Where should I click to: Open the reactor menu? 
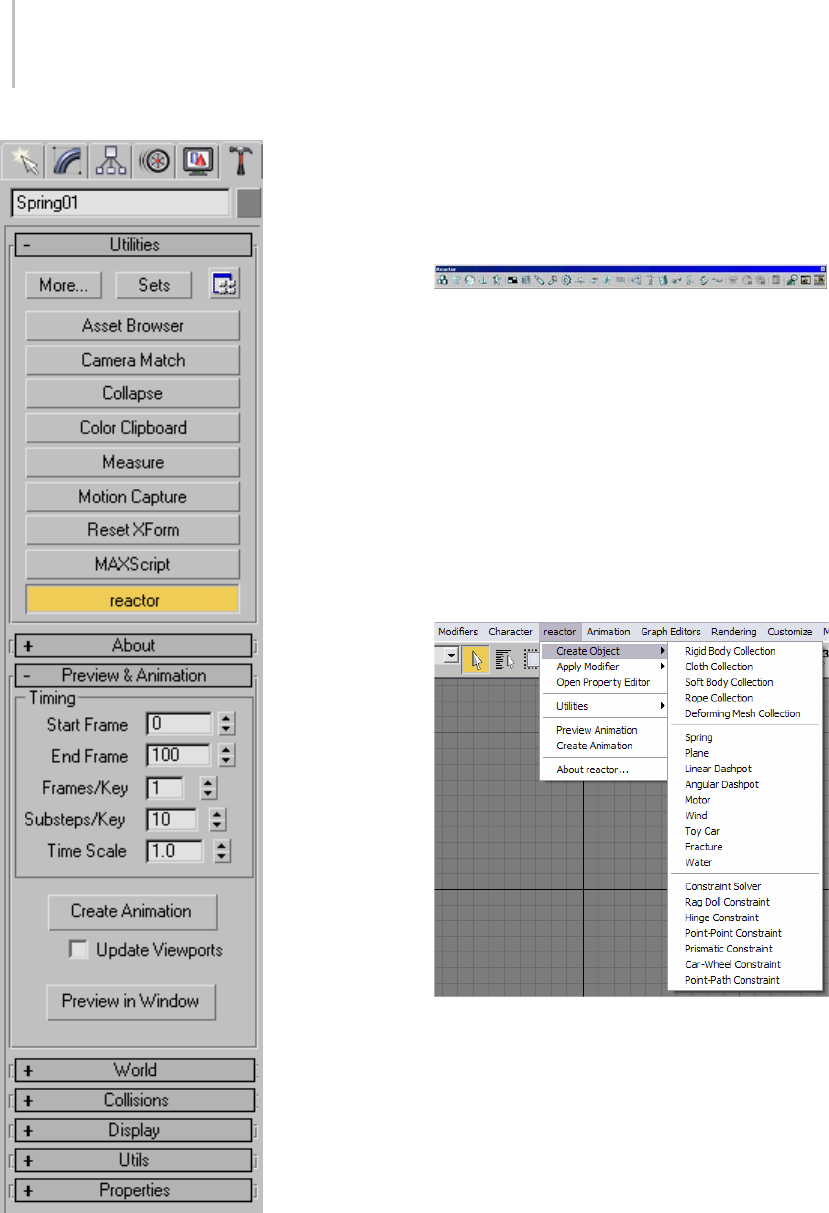[560, 632]
